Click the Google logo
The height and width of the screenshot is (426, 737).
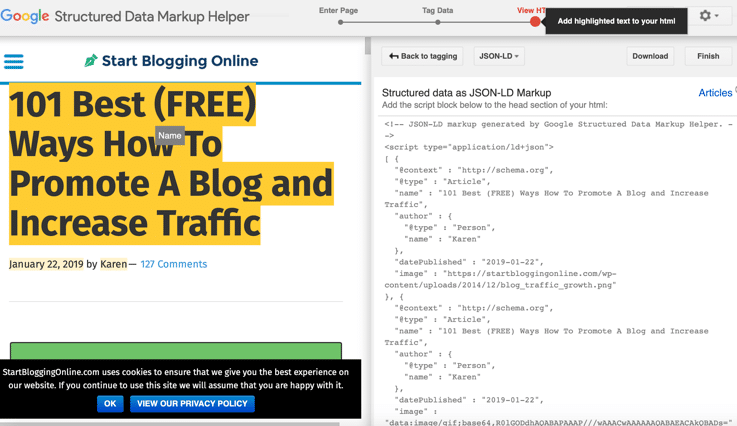[x=25, y=16]
